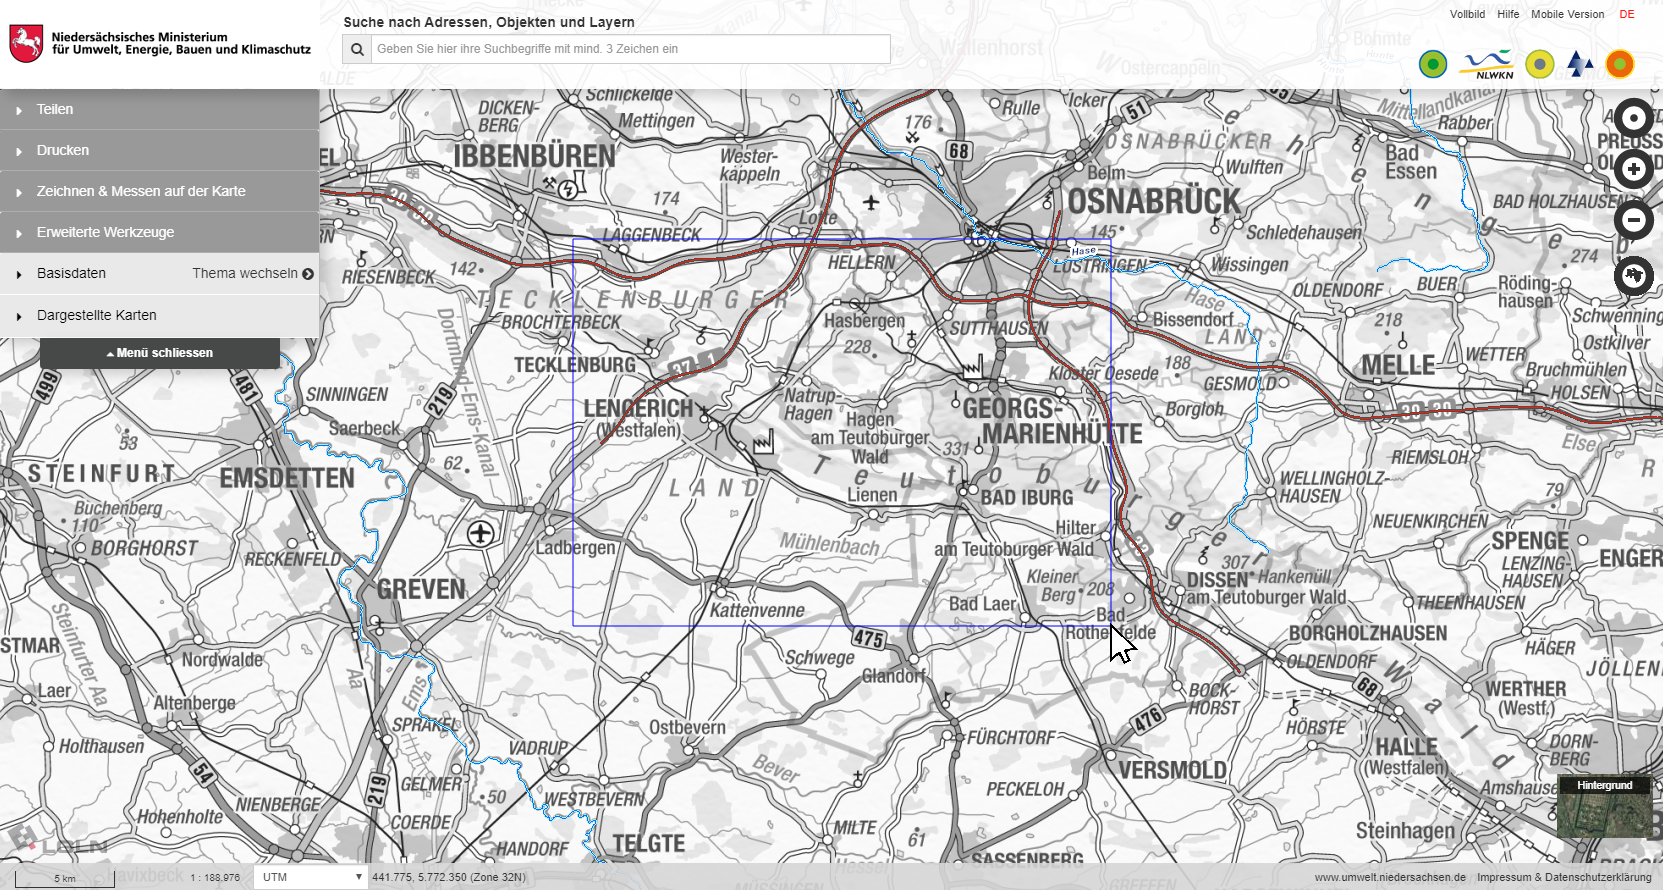
Task: Open the UTM coordinate system dropdown
Action: (x=310, y=877)
